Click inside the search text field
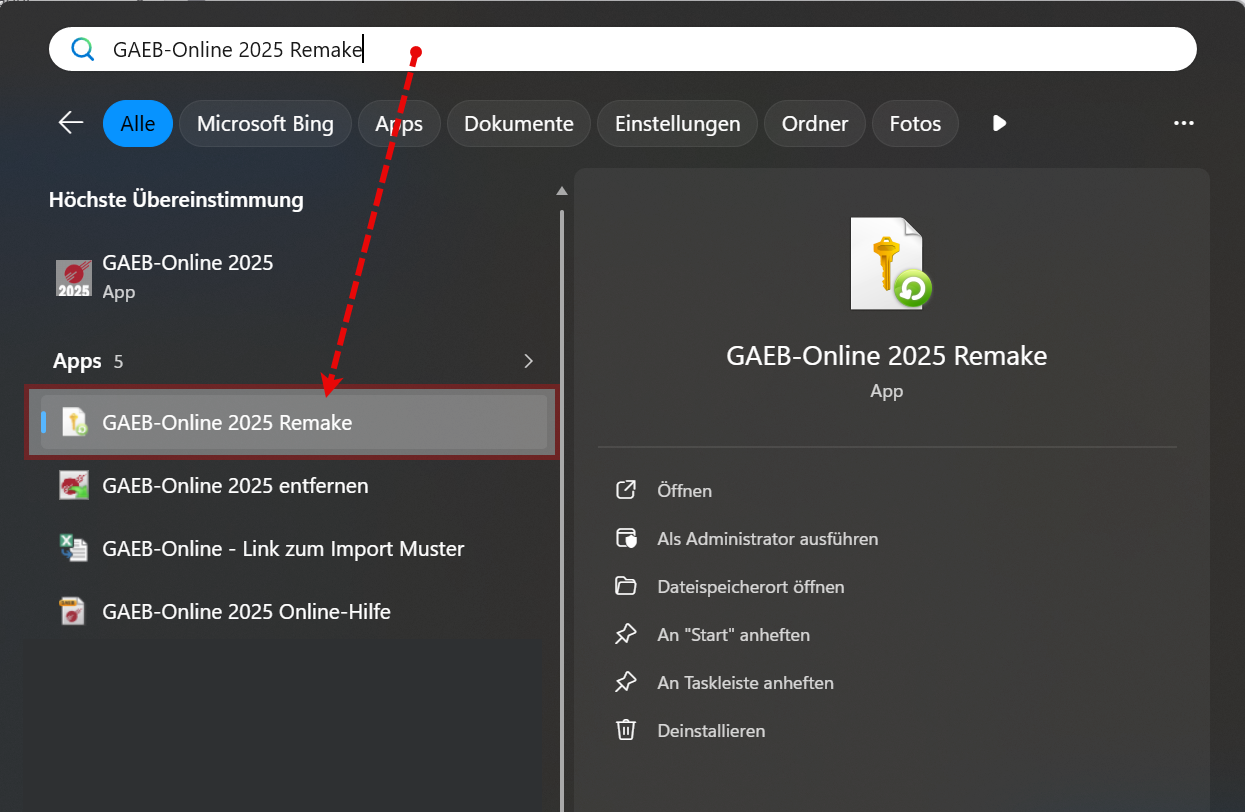Image resolution: width=1245 pixels, height=812 pixels. coord(700,49)
